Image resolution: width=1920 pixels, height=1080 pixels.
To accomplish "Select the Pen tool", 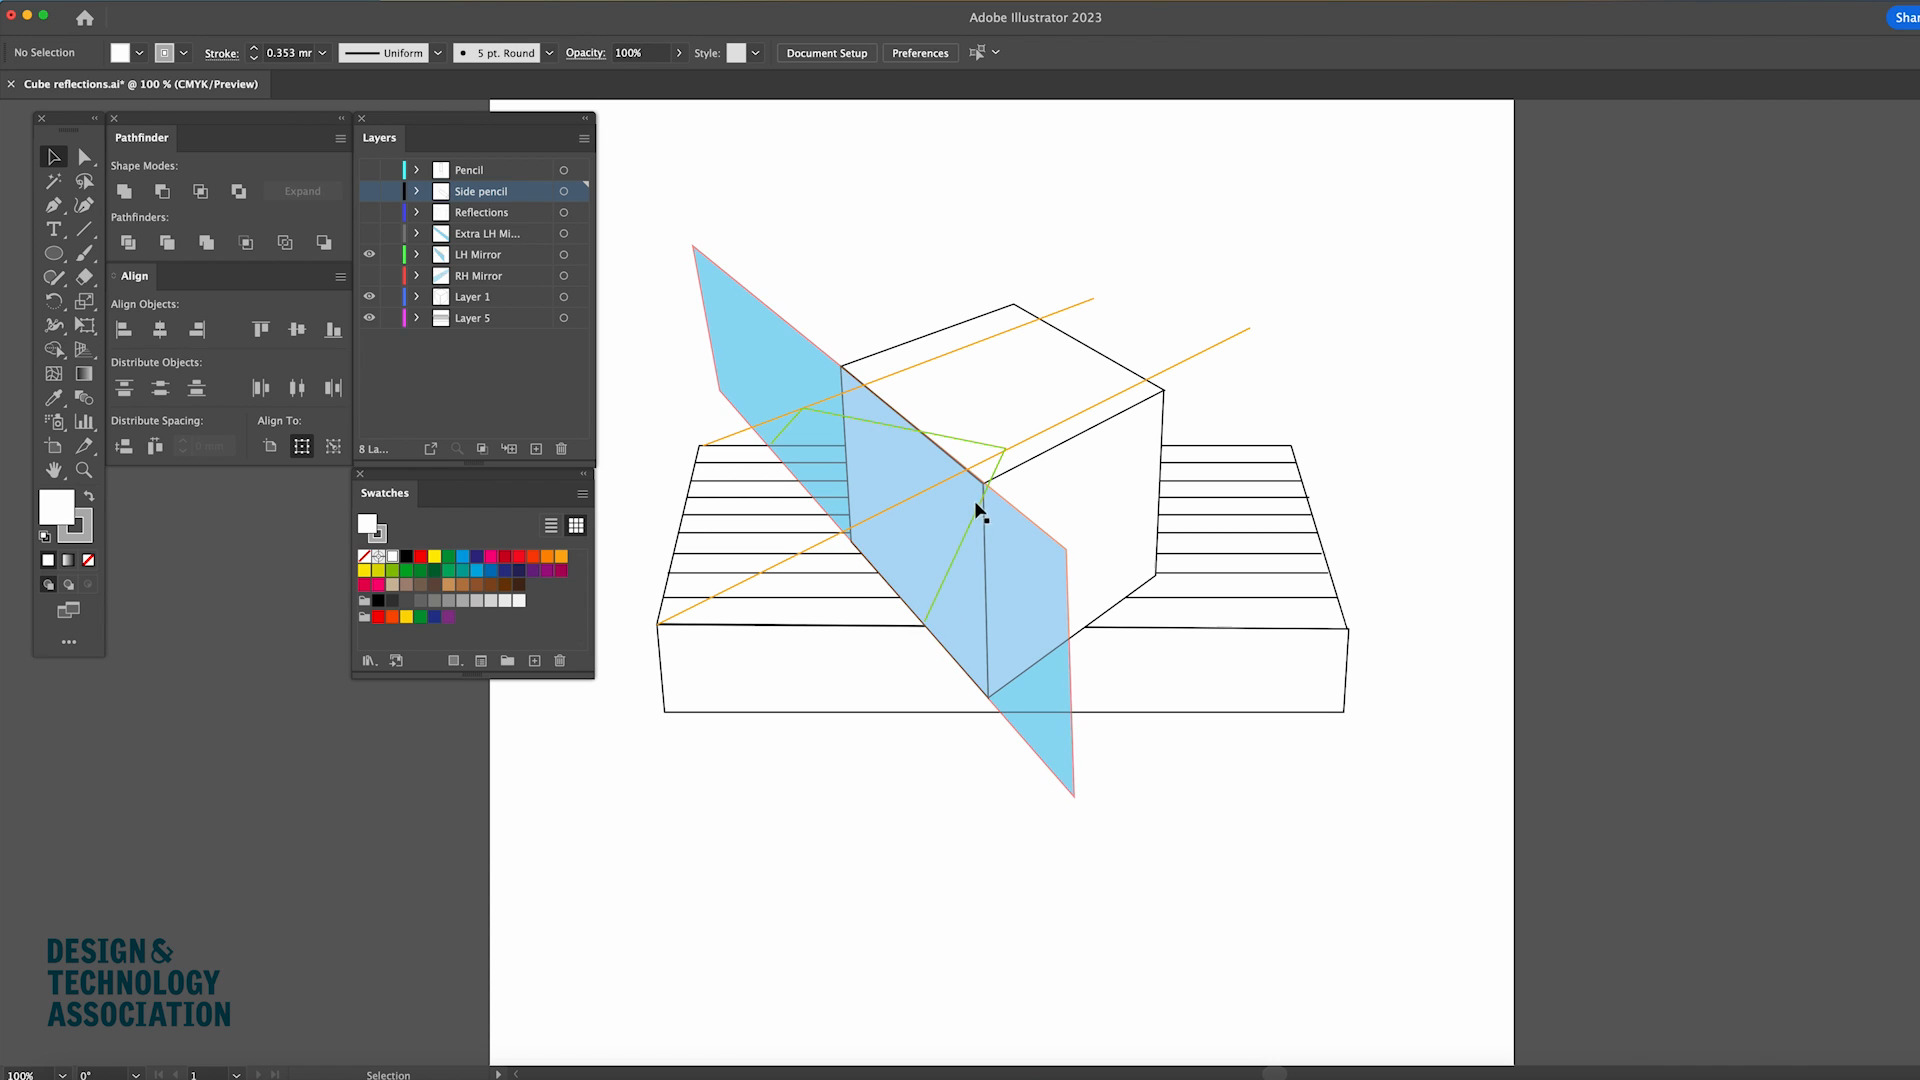I will click(x=54, y=205).
